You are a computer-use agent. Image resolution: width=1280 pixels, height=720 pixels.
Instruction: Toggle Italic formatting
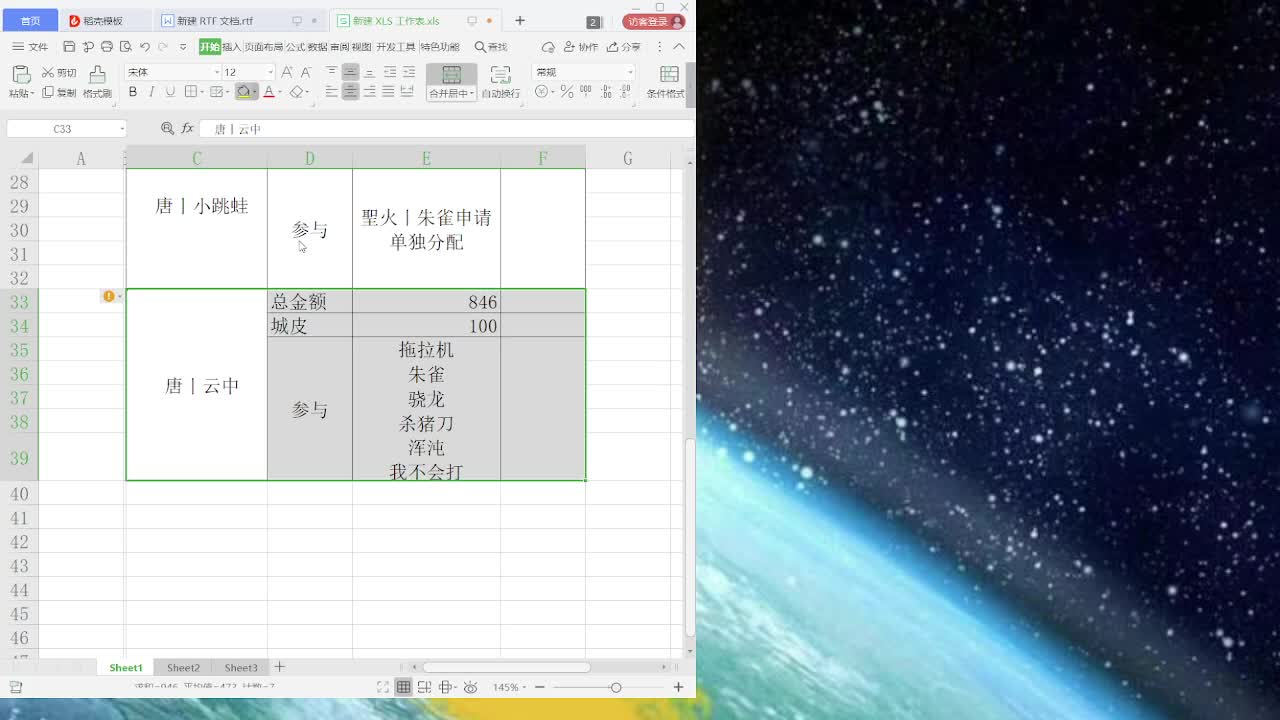[x=151, y=92]
